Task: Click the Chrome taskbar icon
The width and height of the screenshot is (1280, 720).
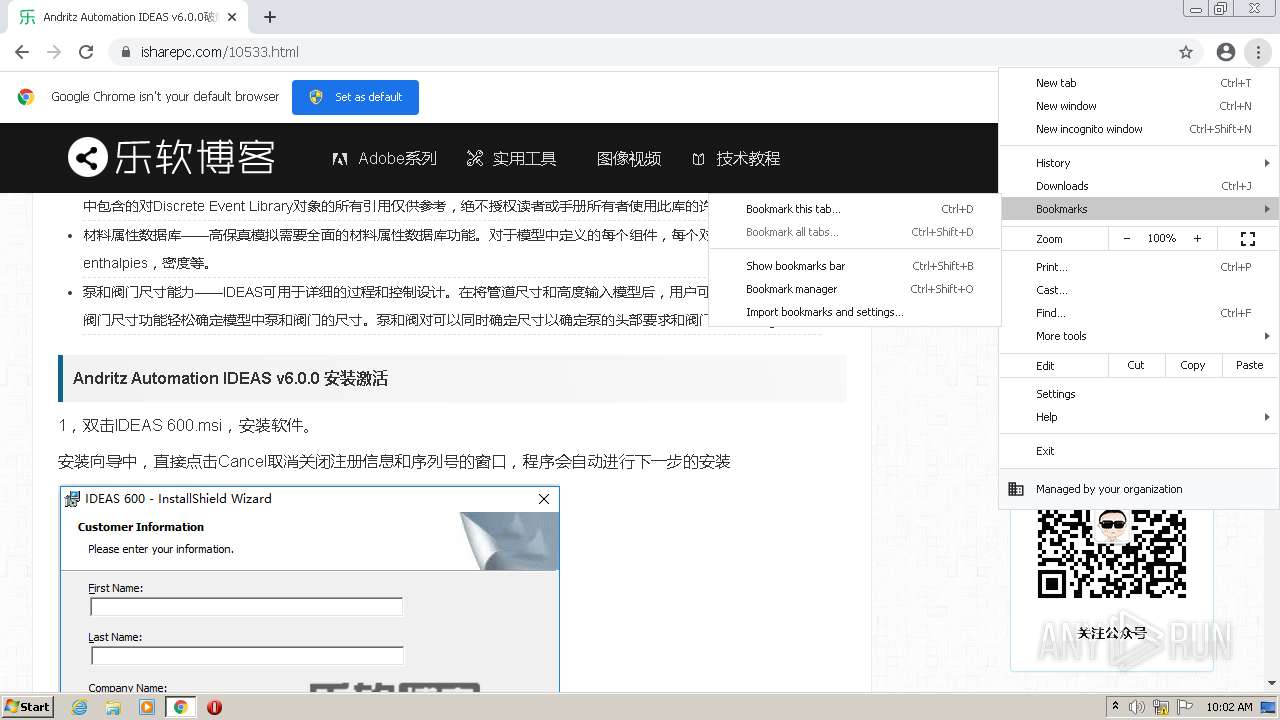Action: pyautogui.click(x=180, y=707)
